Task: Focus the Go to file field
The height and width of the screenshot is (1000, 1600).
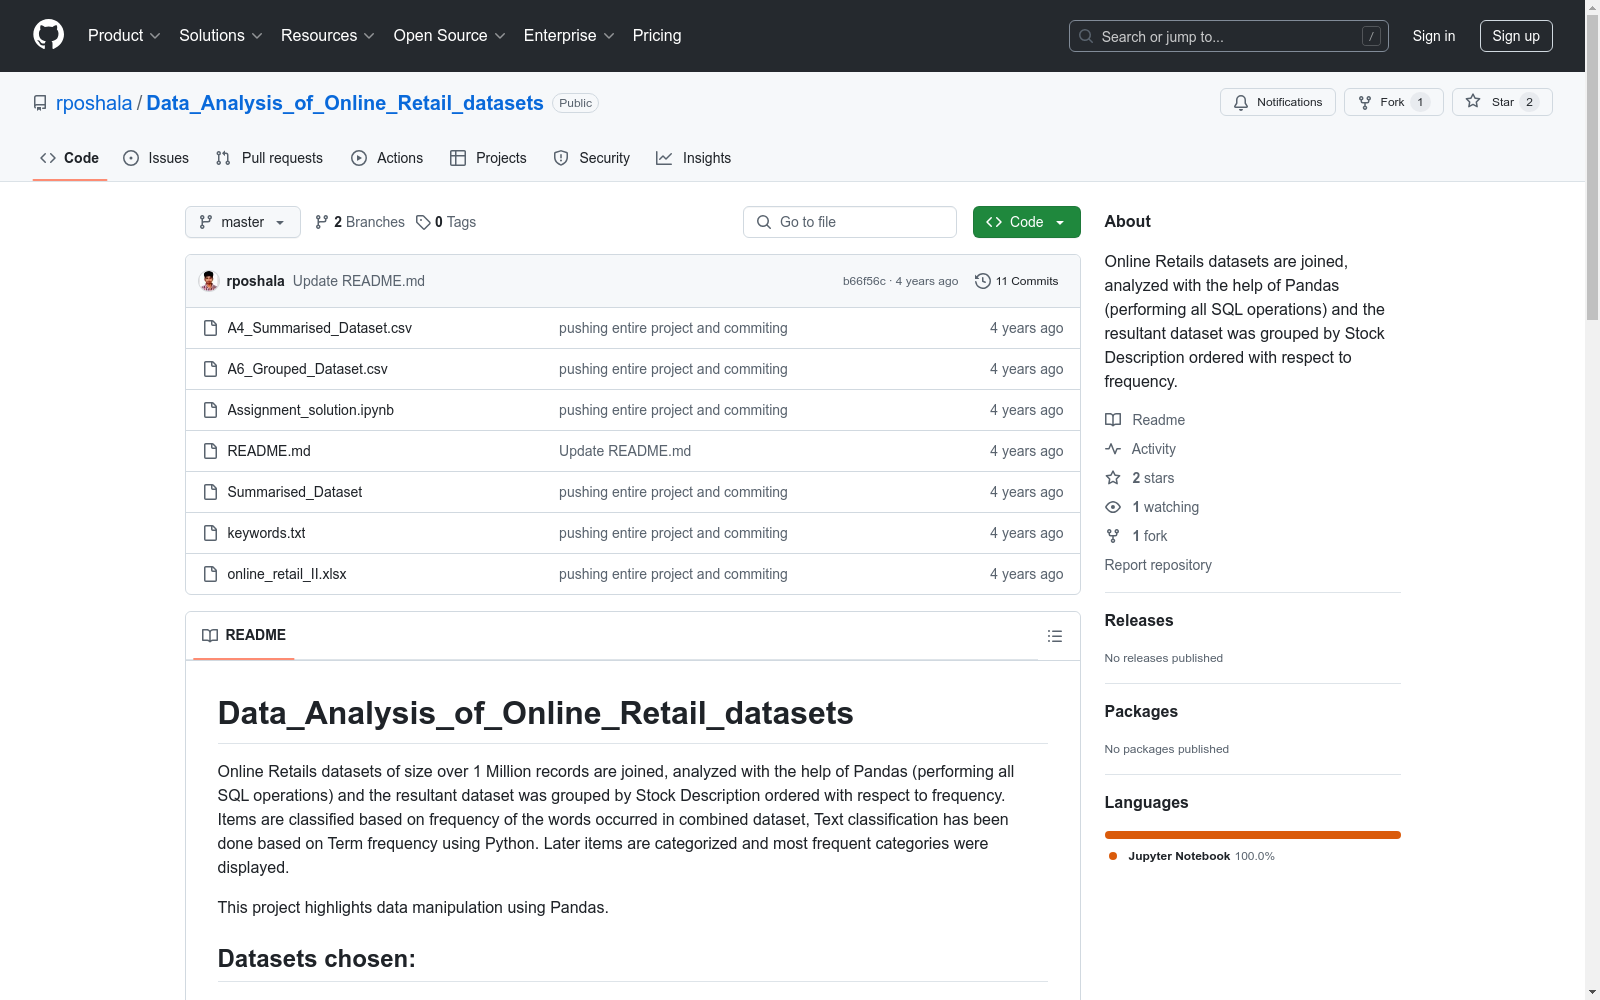Action: (850, 222)
